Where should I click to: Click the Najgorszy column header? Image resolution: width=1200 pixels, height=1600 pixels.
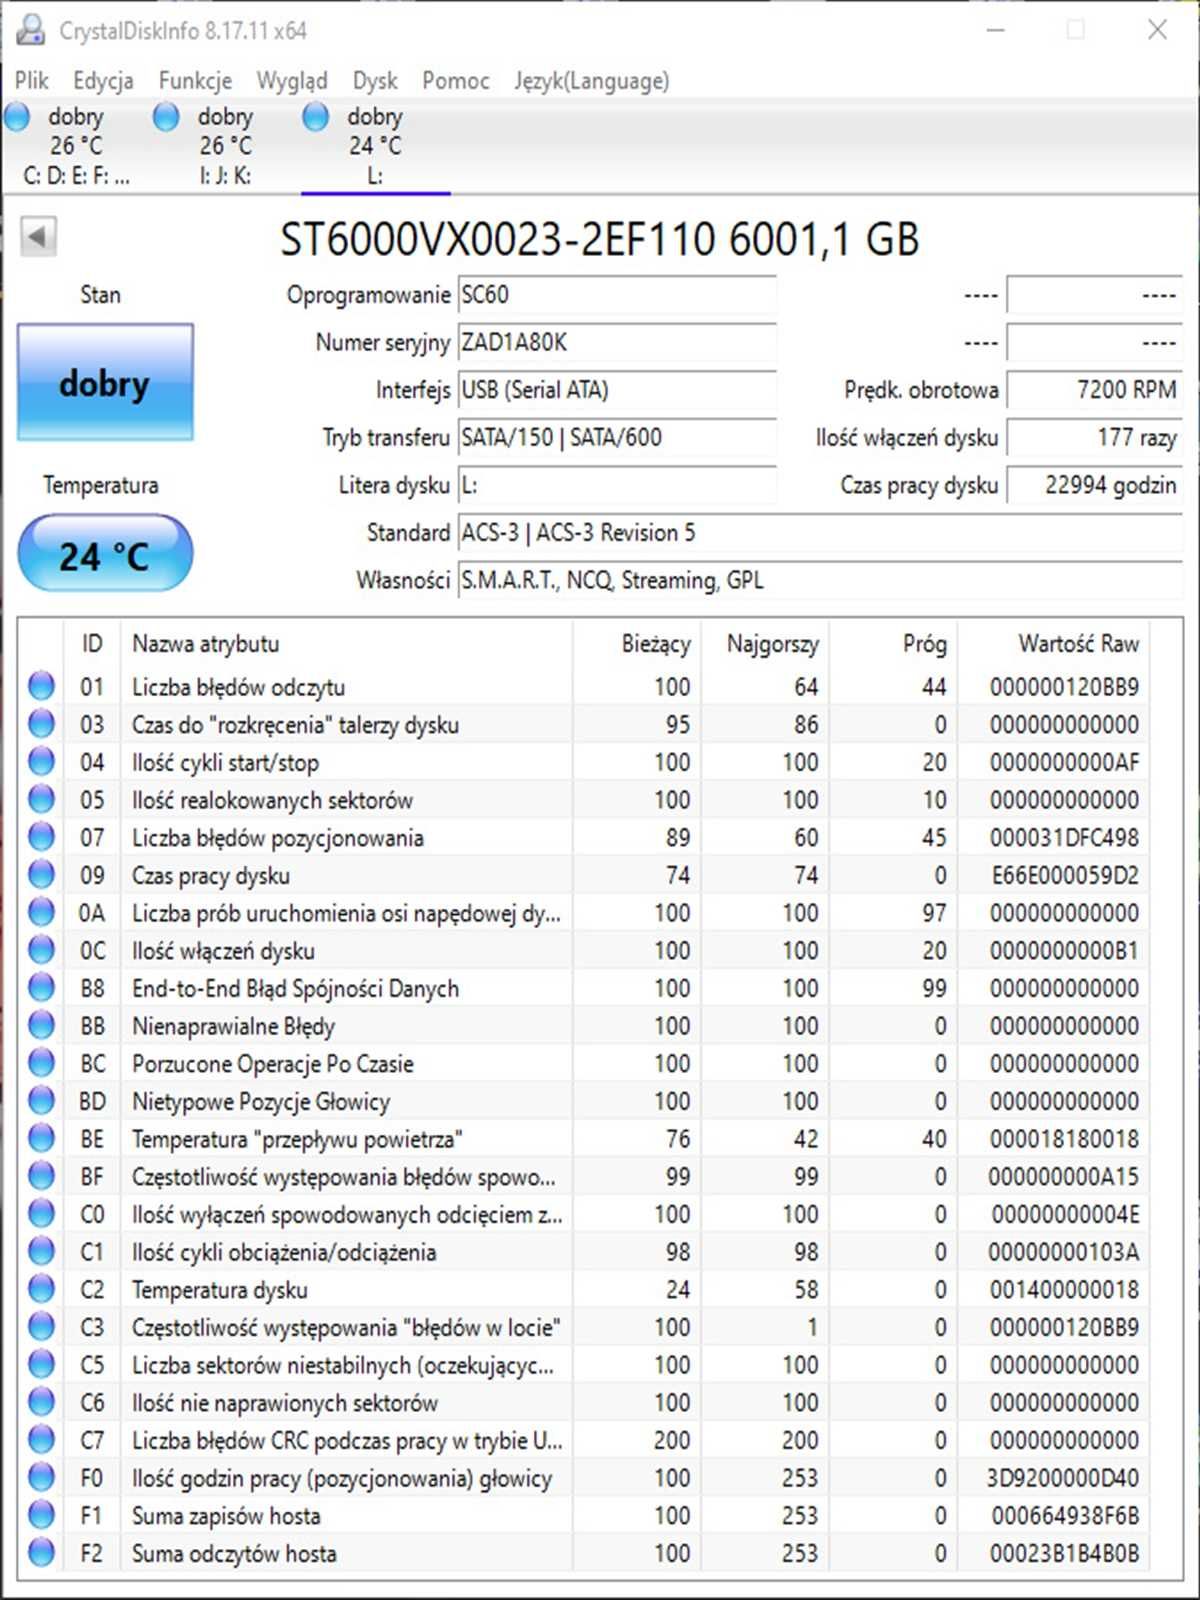(766, 644)
